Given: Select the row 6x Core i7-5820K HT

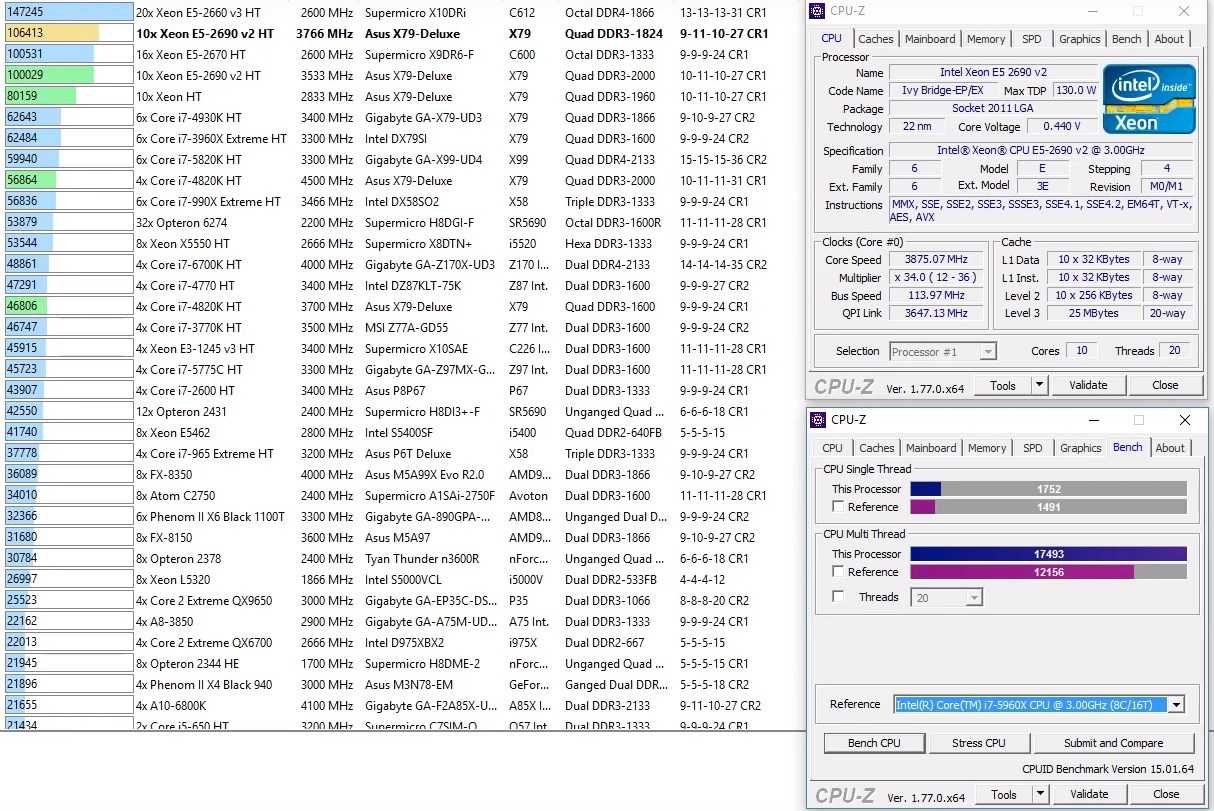Looking at the screenshot, I should (400, 159).
